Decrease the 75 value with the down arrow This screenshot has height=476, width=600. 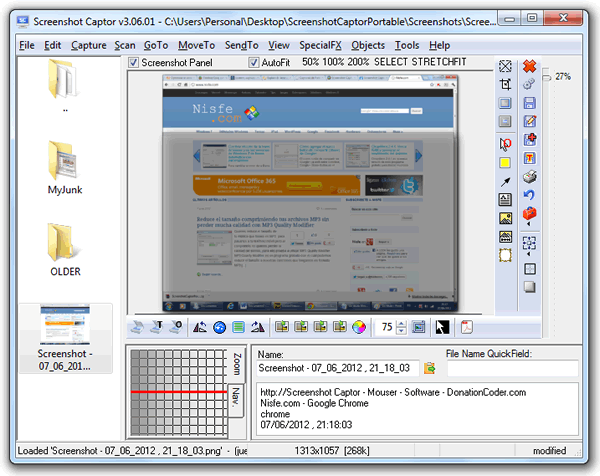coord(401,331)
